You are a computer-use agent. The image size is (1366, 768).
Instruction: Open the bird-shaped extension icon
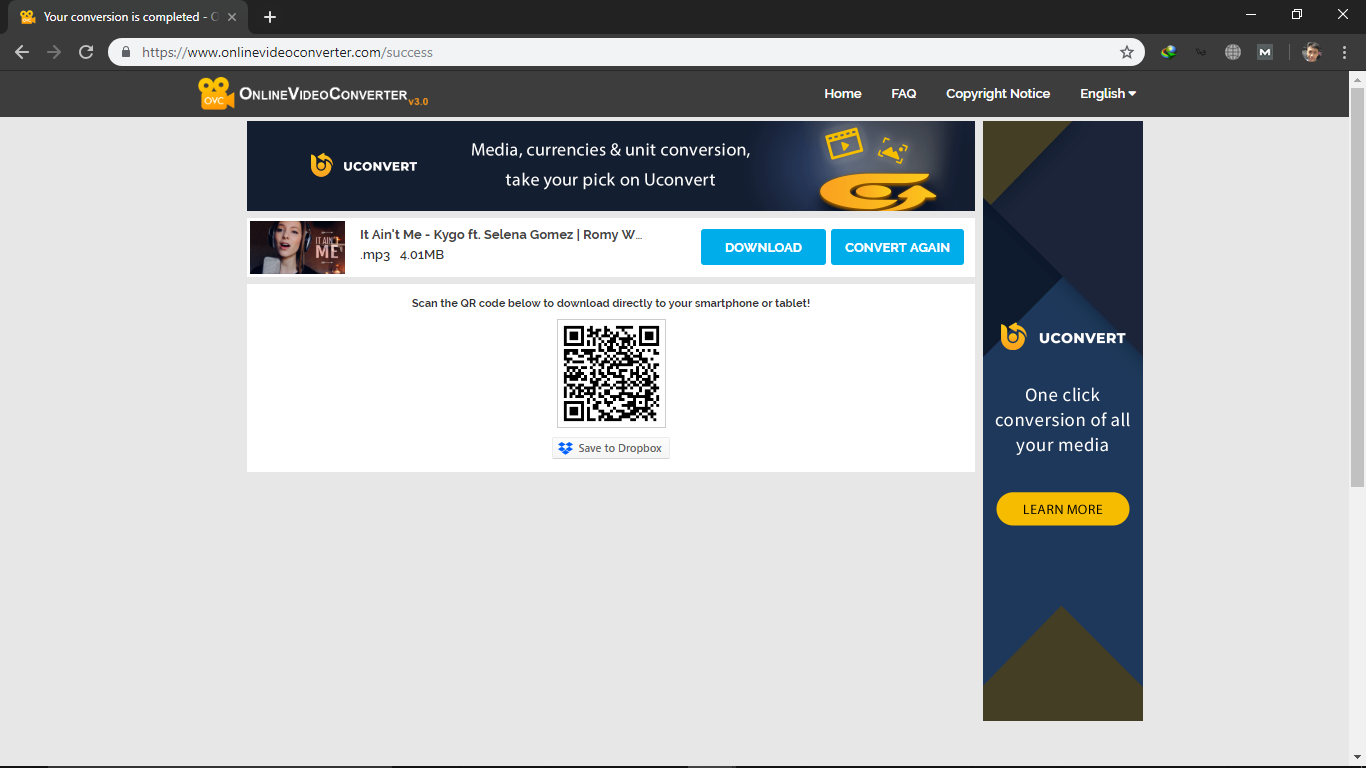[x=1201, y=52]
